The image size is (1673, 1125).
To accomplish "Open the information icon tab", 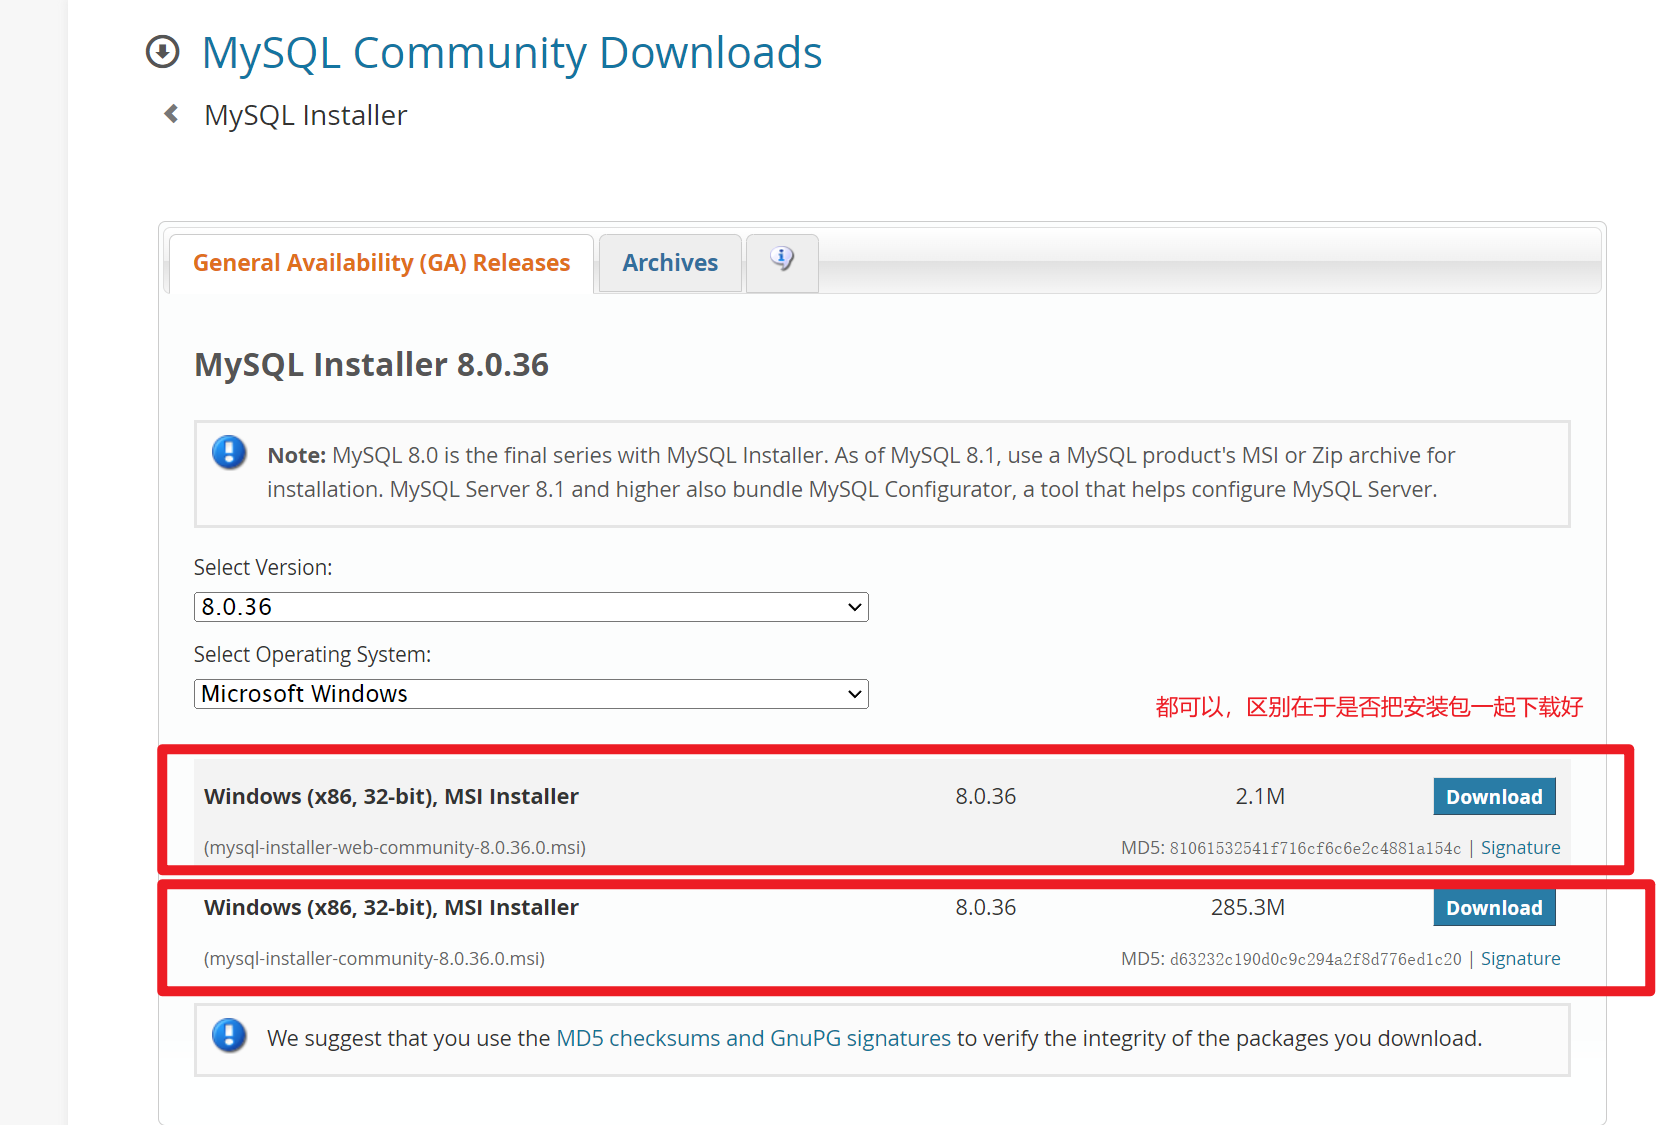I will coord(782,261).
